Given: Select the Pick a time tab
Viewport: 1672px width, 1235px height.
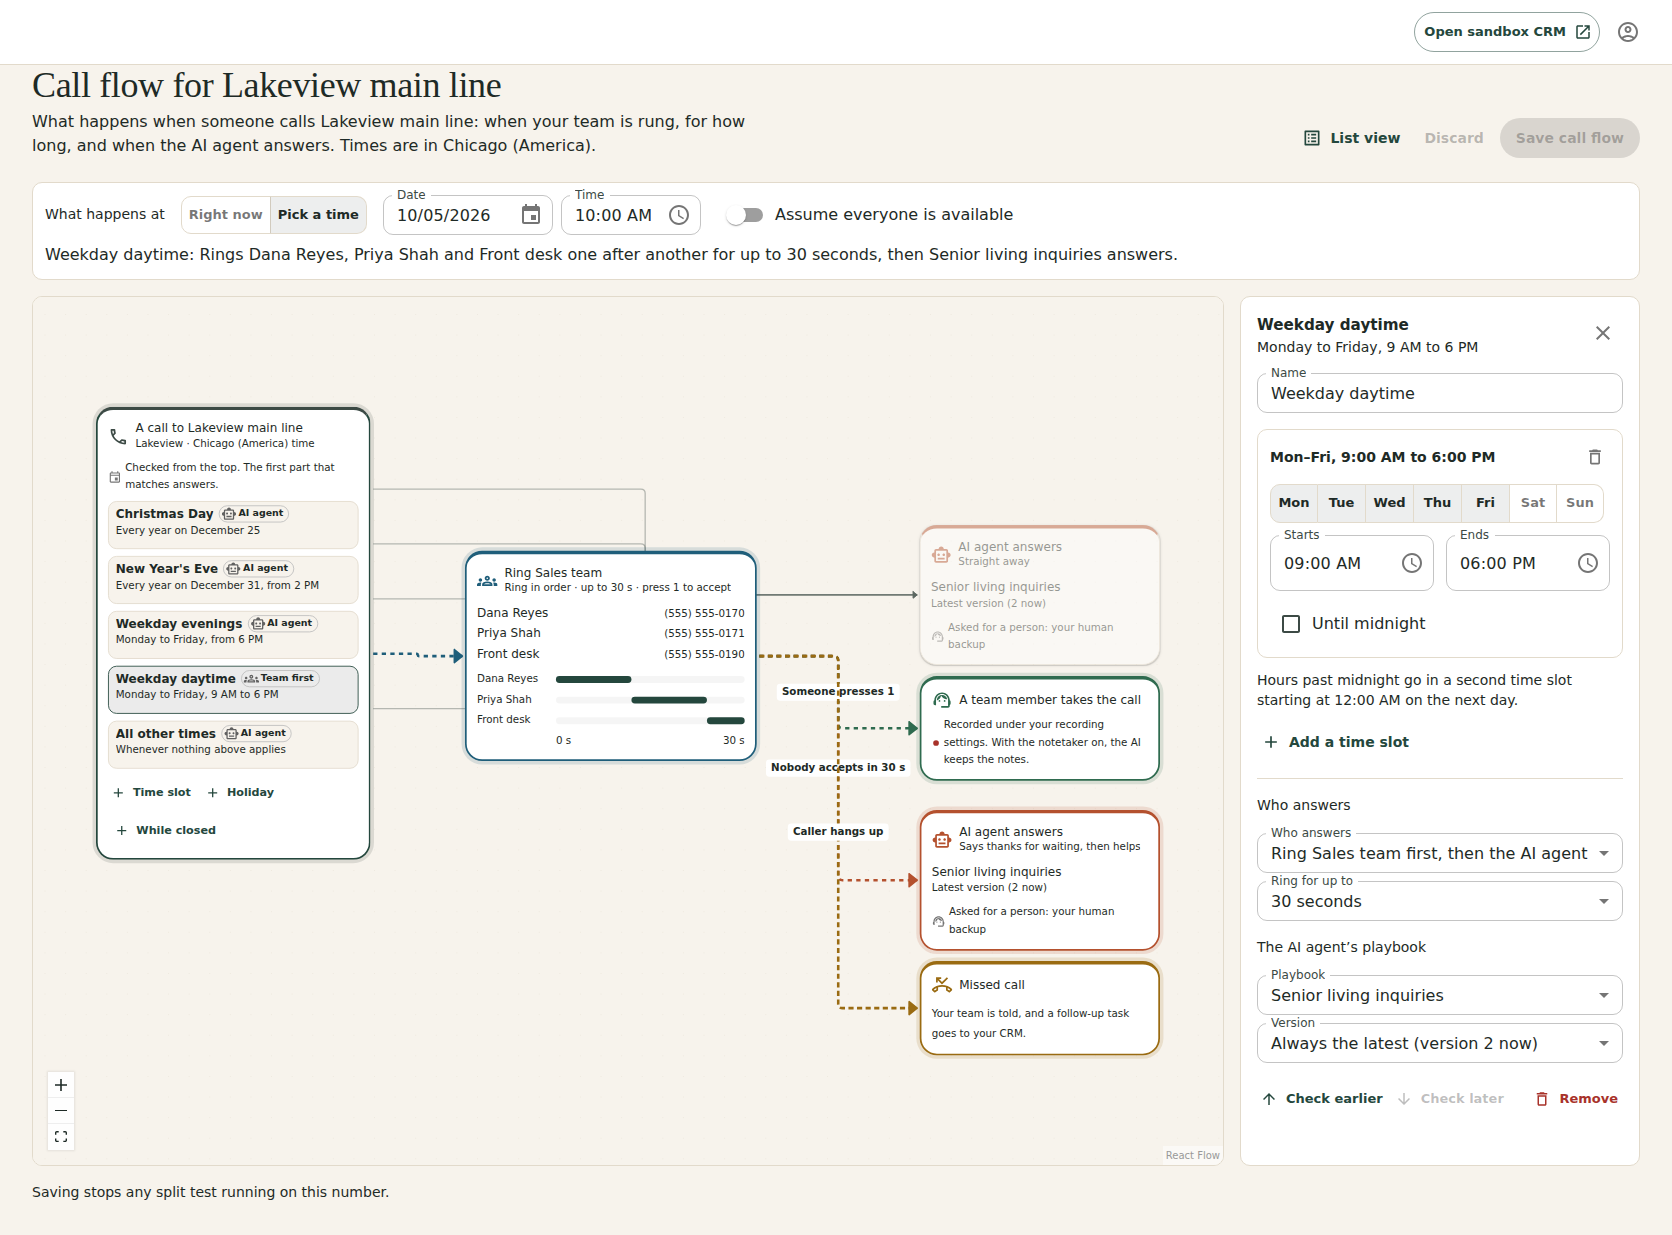Looking at the screenshot, I should (318, 215).
